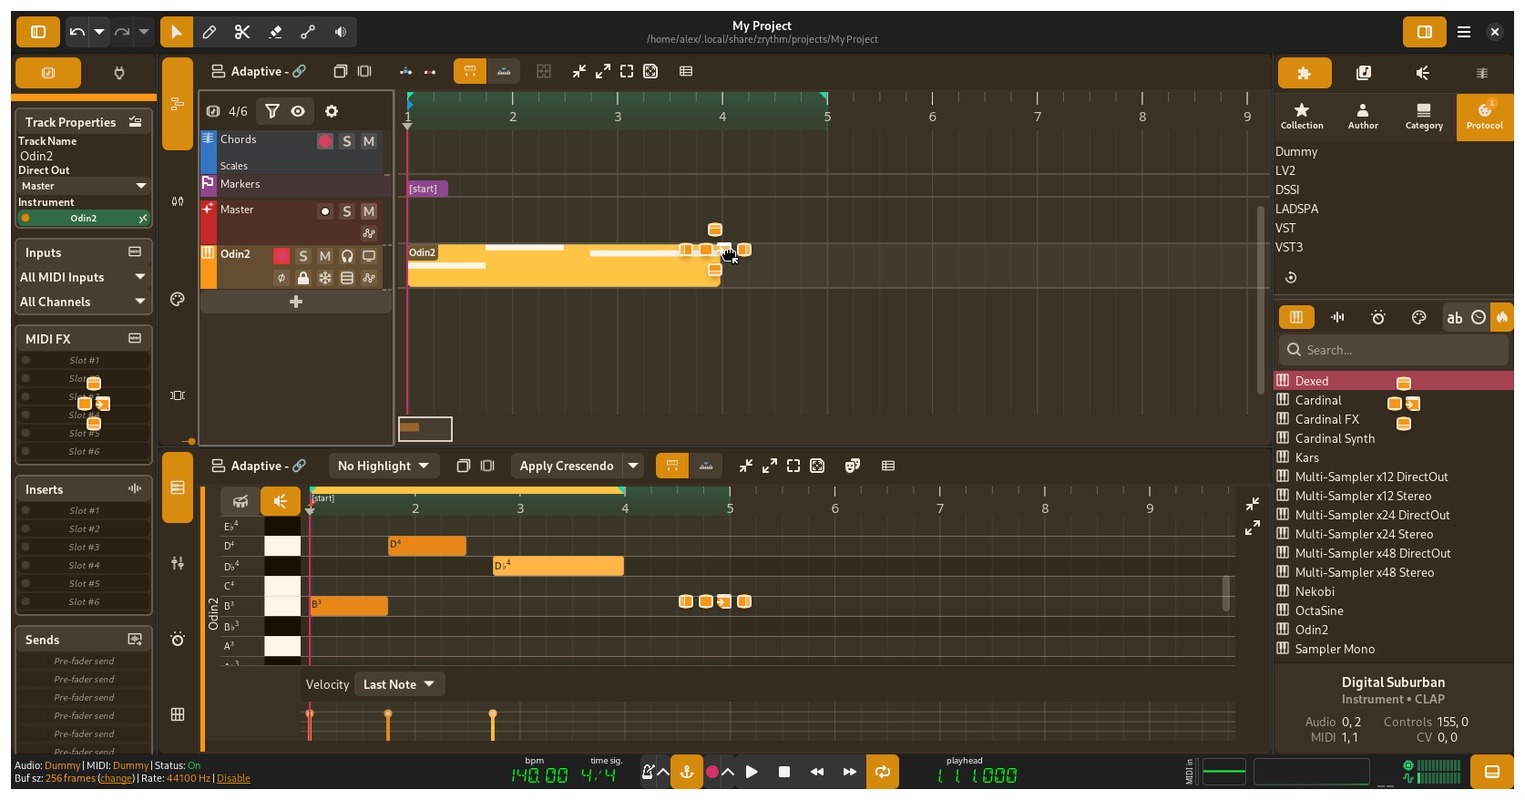Toggle the left panel visibility
1525x800 pixels.
[x=38, y=32]
